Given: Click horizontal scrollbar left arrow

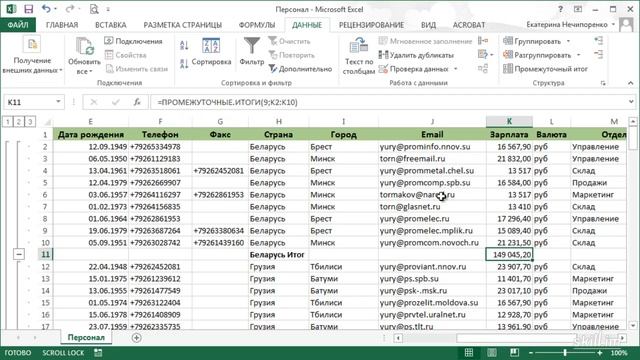Looking at the screenshot, I should tap(398, 338).
